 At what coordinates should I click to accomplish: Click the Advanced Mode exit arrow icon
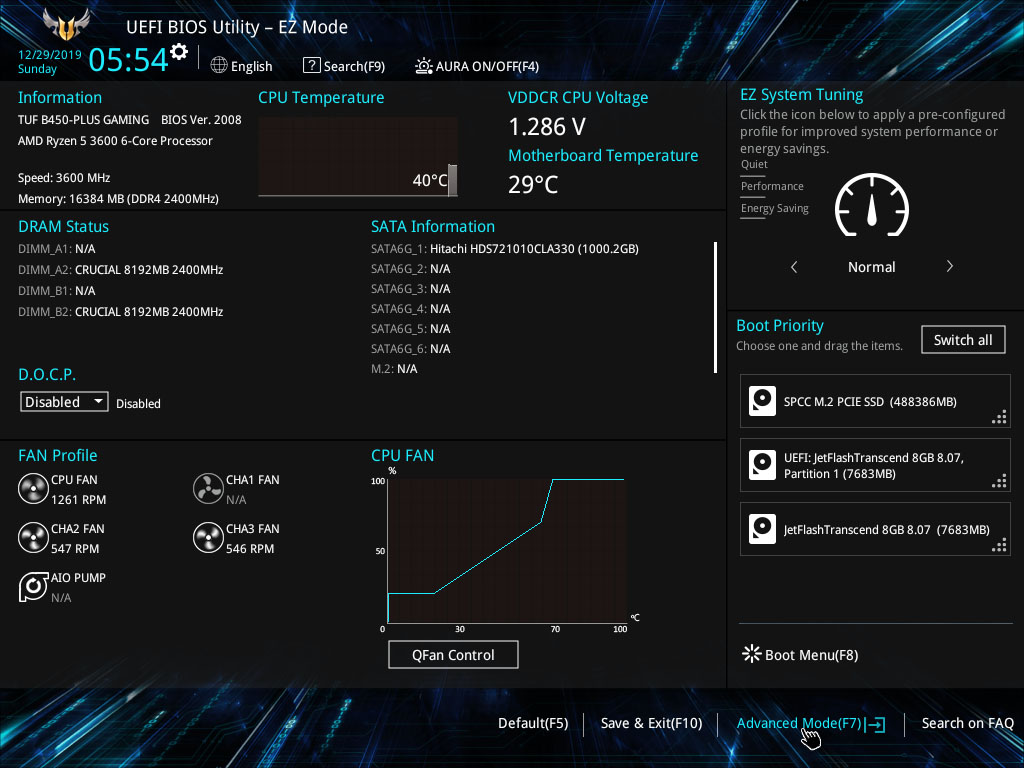click(874, 724)
